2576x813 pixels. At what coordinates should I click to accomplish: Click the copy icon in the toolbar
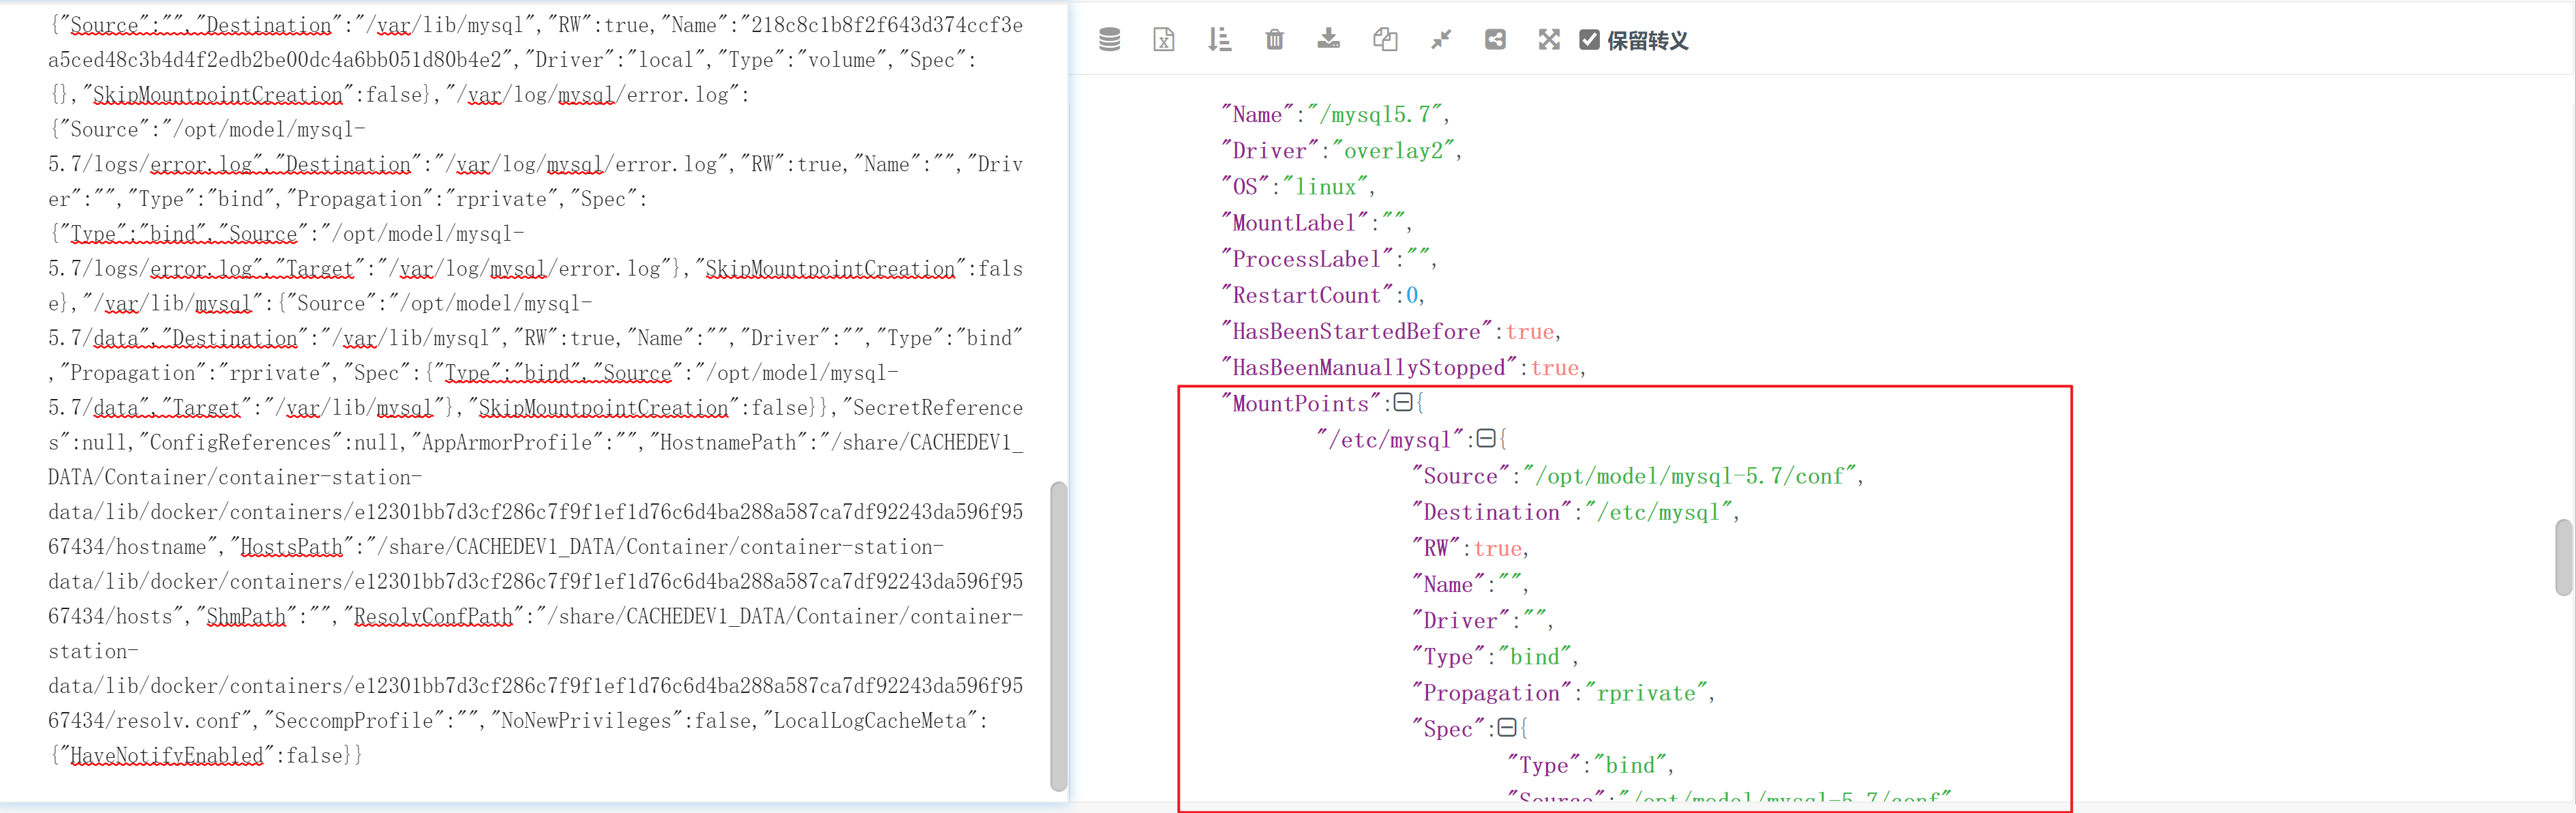click(x=1385, y=40)
